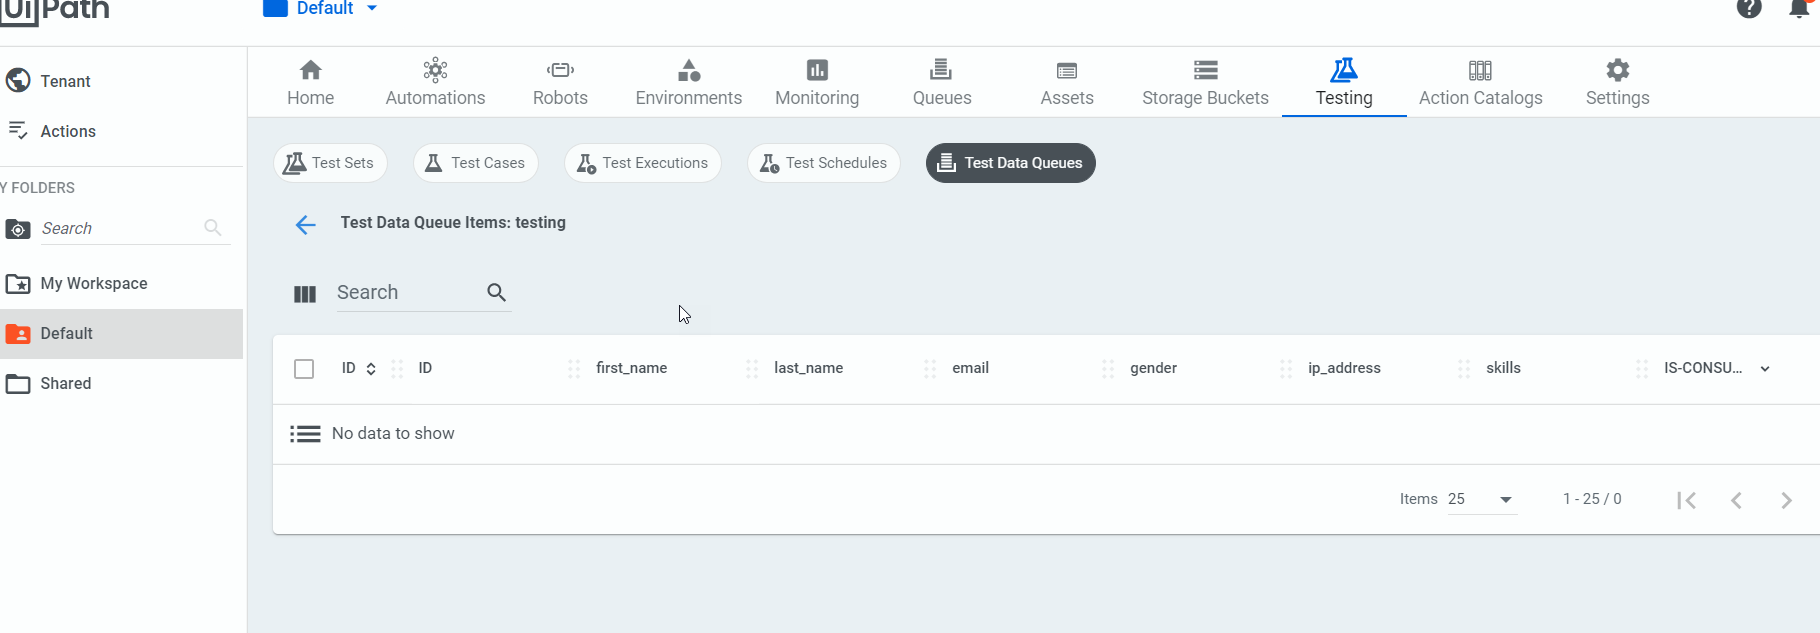Click the gender column header
Screen dimensions: 1820x633
pyautogui.click(x=1154, y=368)
